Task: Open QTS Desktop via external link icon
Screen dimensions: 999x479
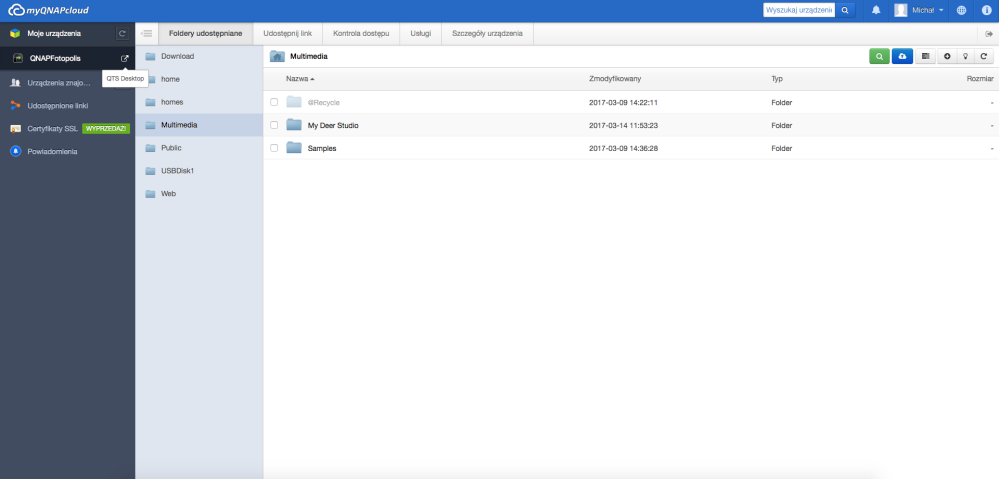Action: (125, 58)
